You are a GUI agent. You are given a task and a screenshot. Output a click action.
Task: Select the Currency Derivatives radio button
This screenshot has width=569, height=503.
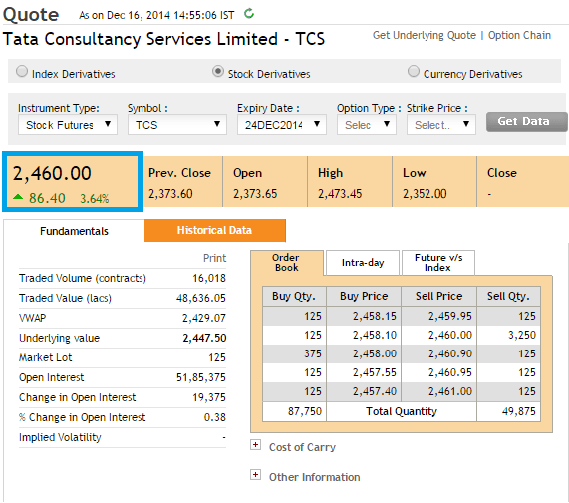click(414, 71)
